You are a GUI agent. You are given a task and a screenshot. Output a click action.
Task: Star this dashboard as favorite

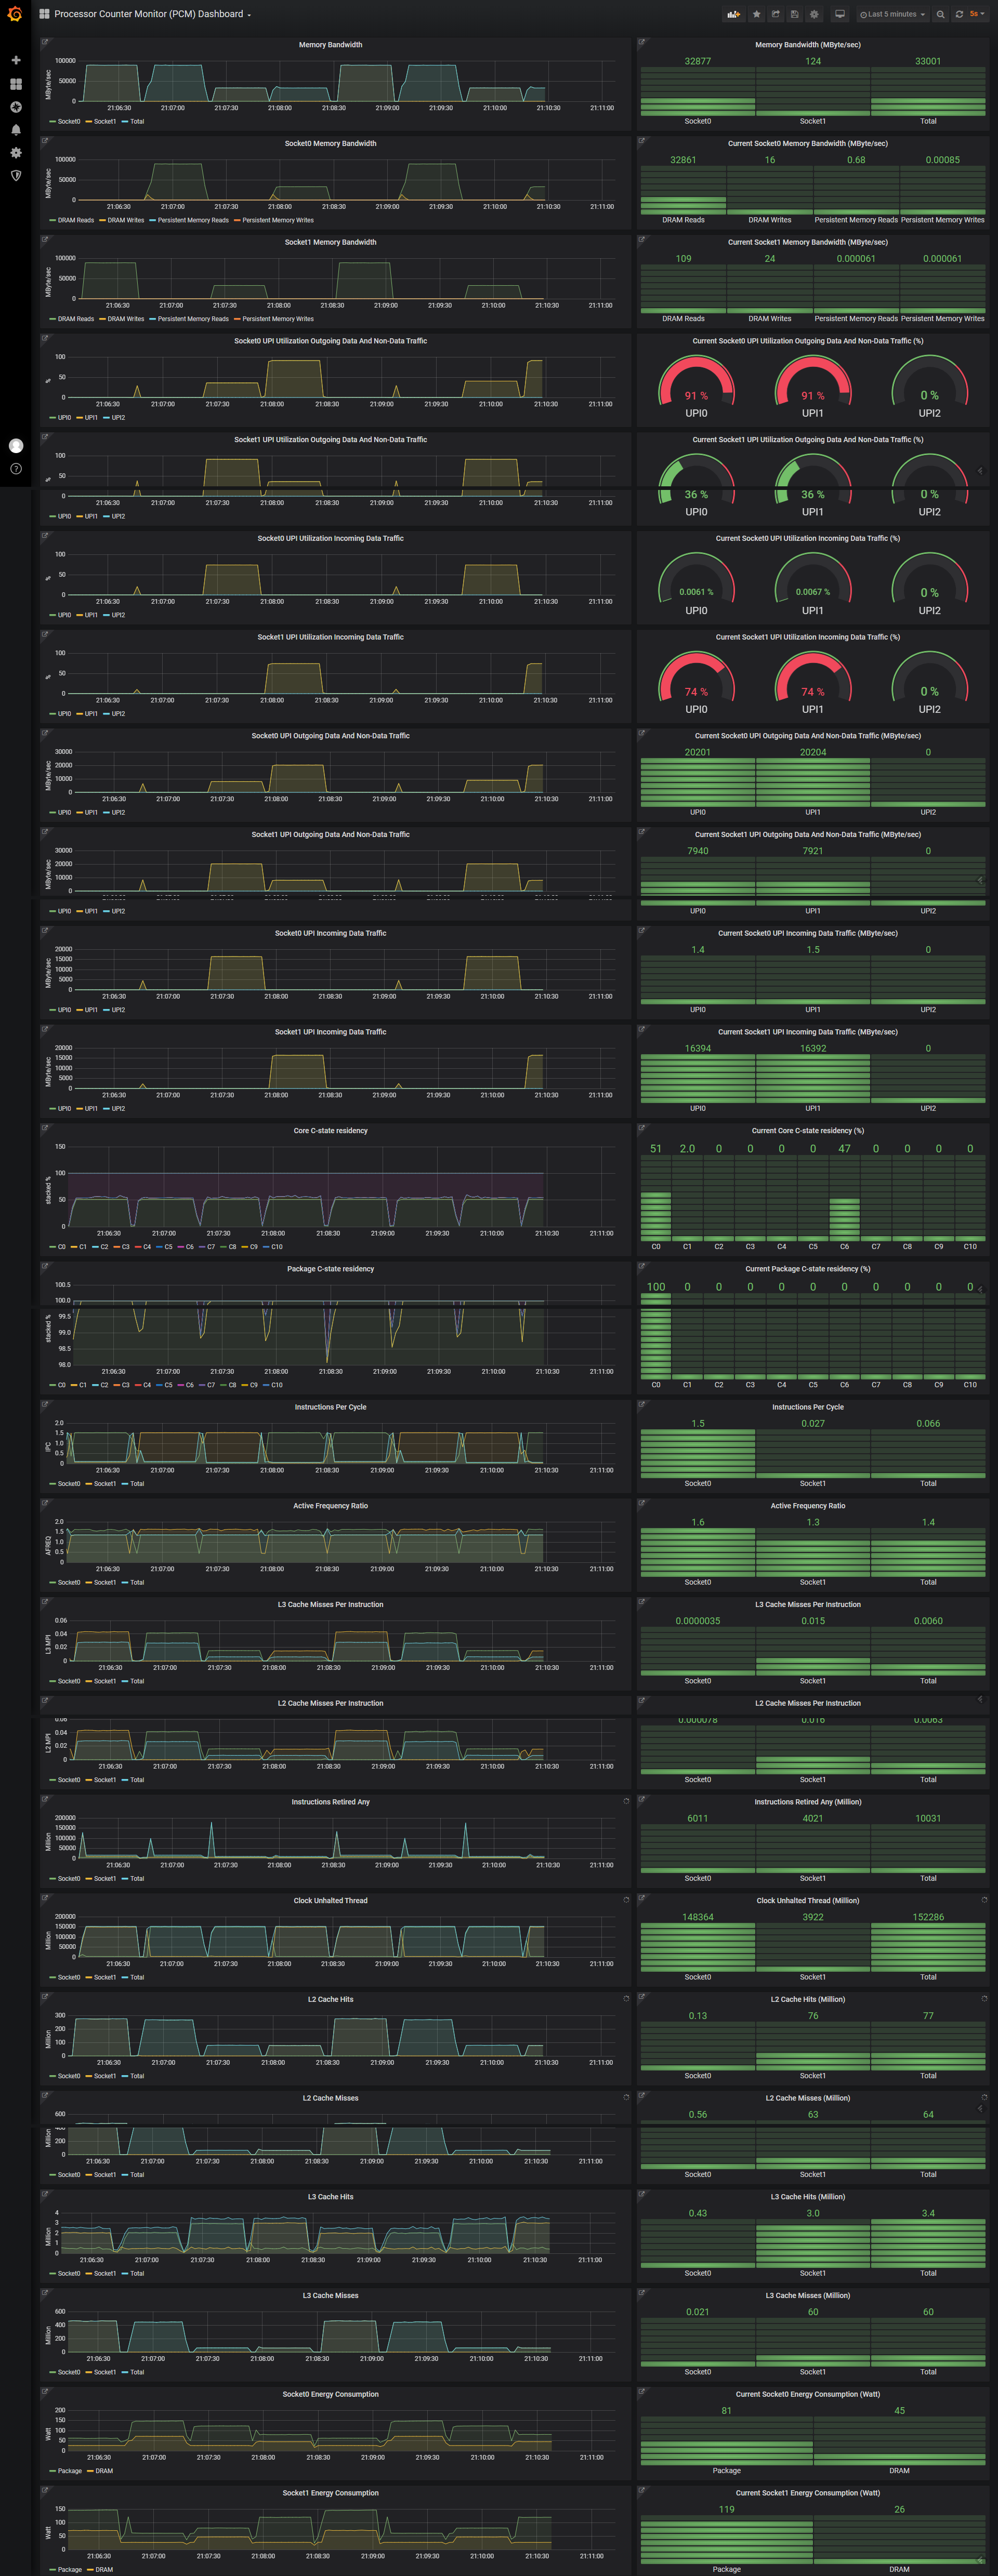(x=756, y=14)
